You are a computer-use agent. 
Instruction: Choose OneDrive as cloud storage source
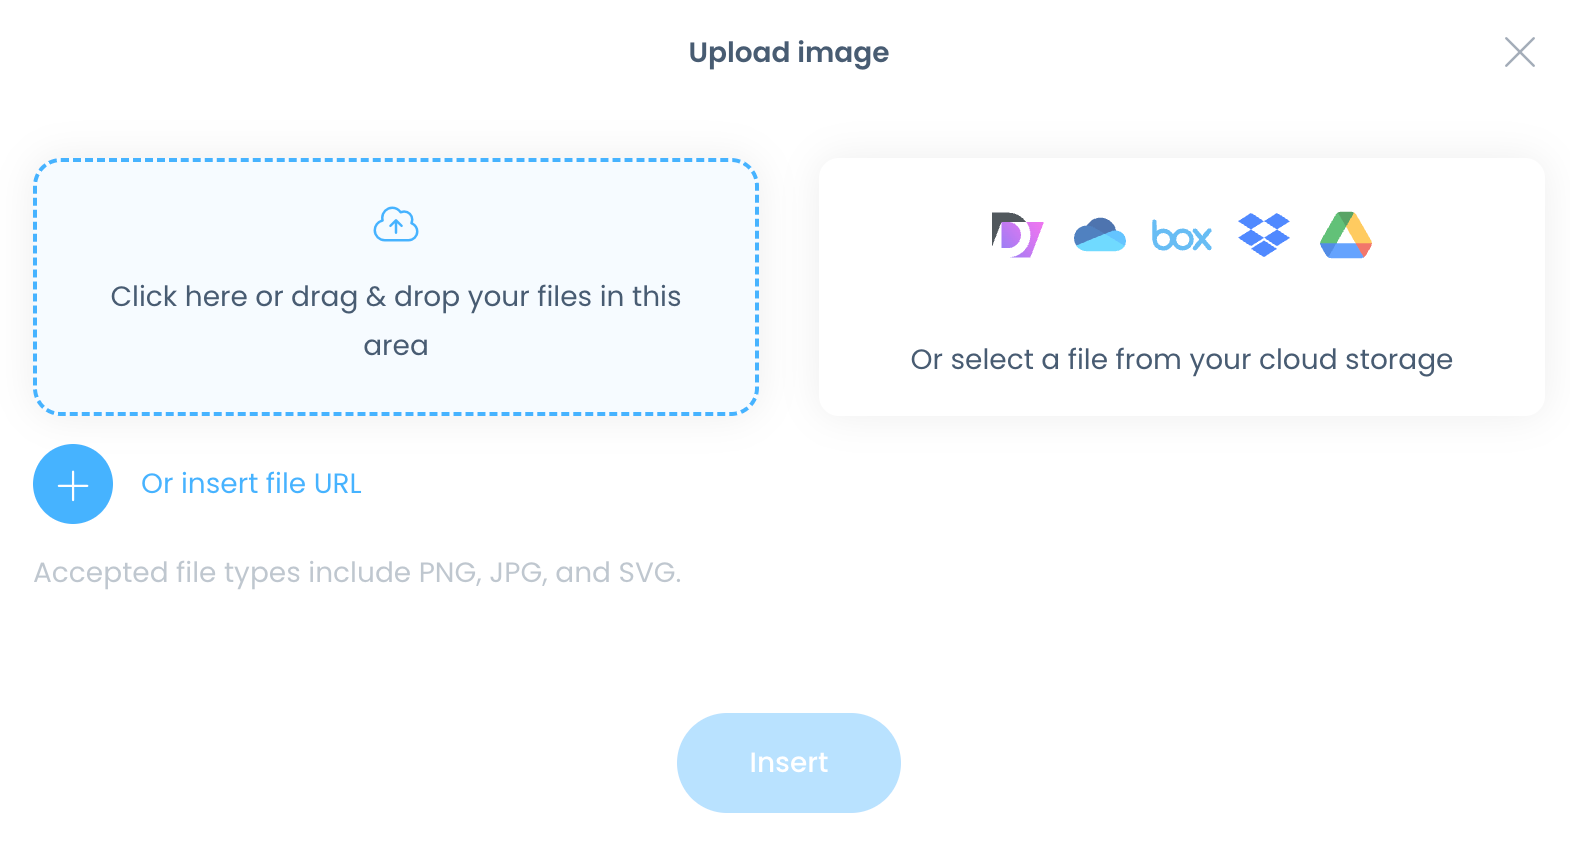point(1099,236)
